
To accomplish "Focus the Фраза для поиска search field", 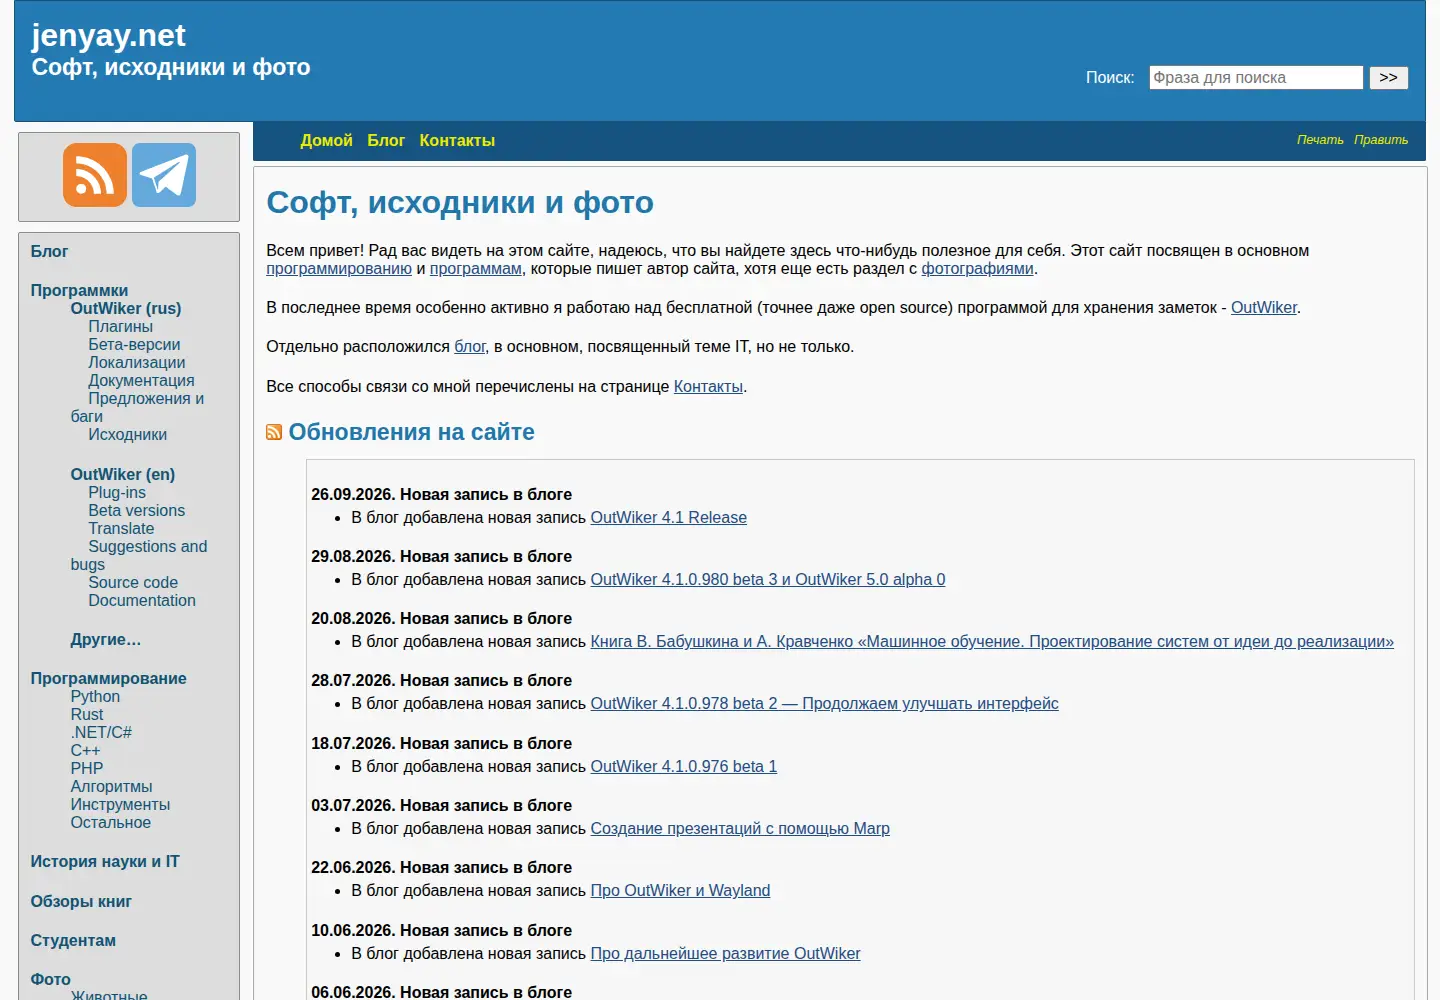I will (x=1256, y=78).
